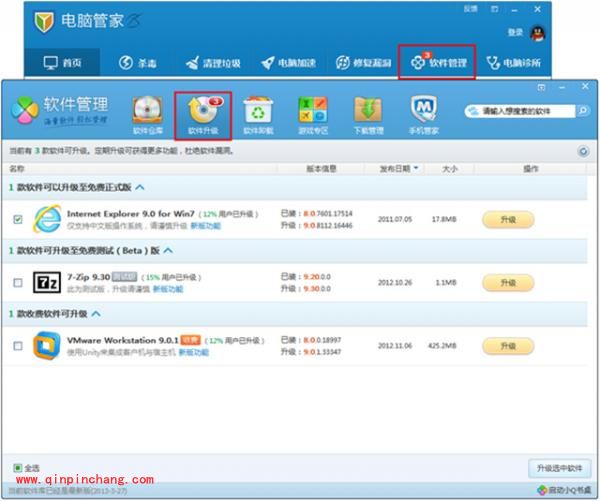Image resolution: width=600 pixels, height=501 pixels.
Task: Click the magnifier search icon in 软件管理
Action: click(x=583, y=111)
